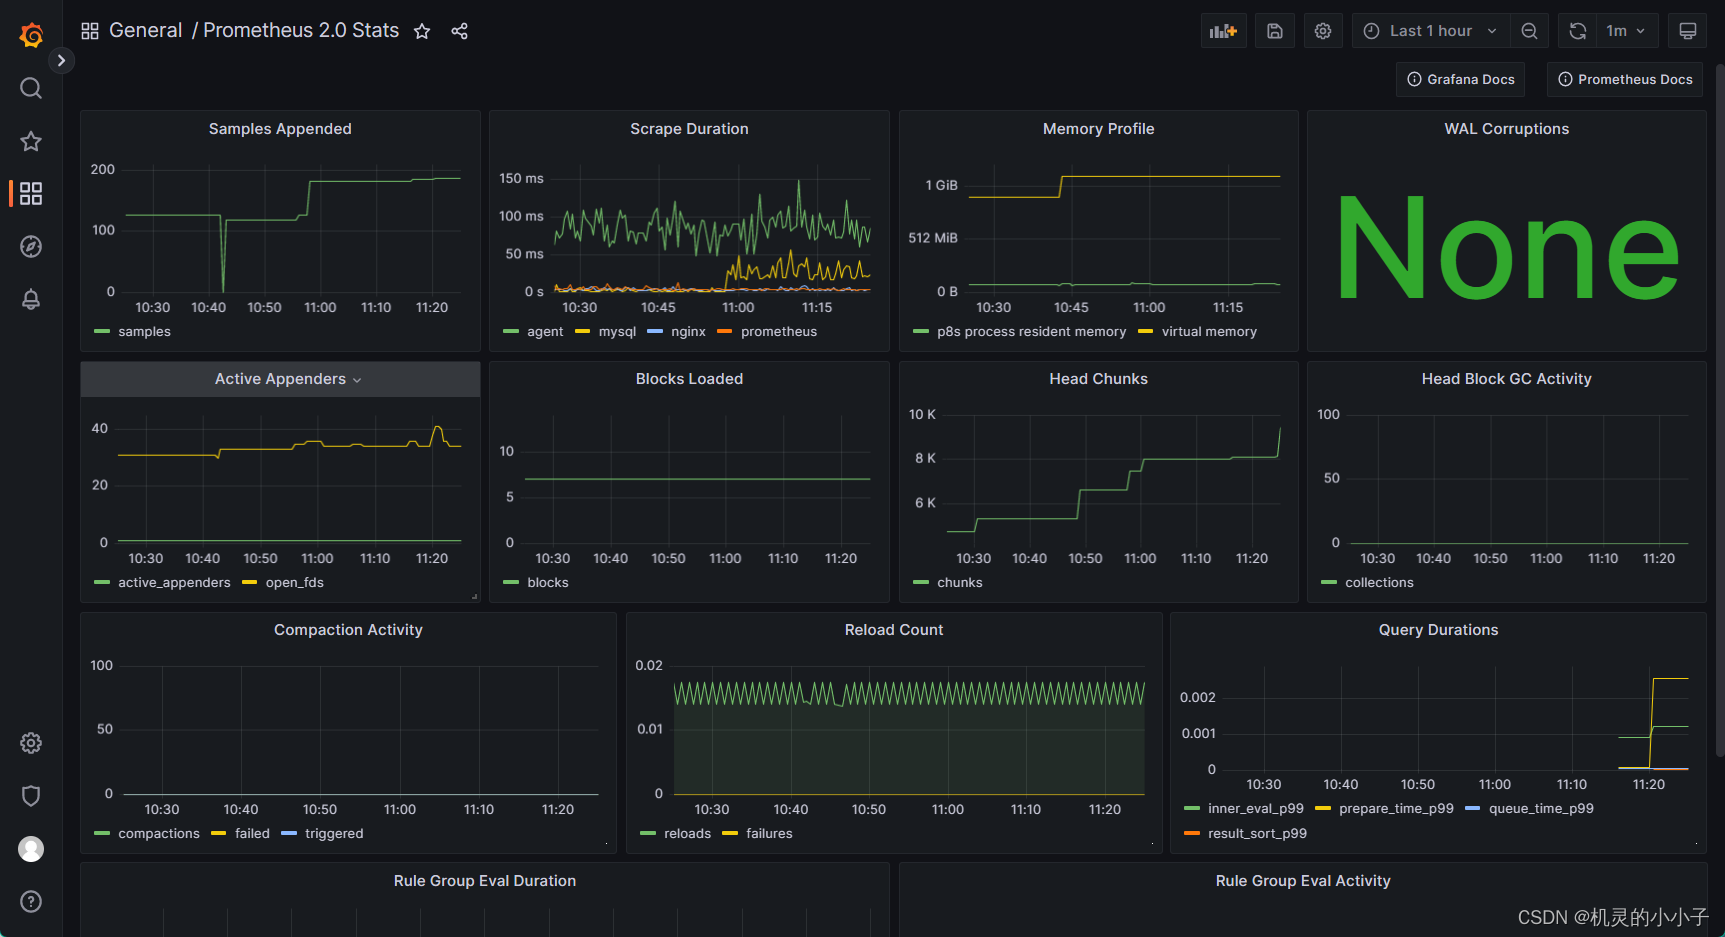Open the Help question mark icon
This screenshot has height=937, width=1725.
click(31, 901)
